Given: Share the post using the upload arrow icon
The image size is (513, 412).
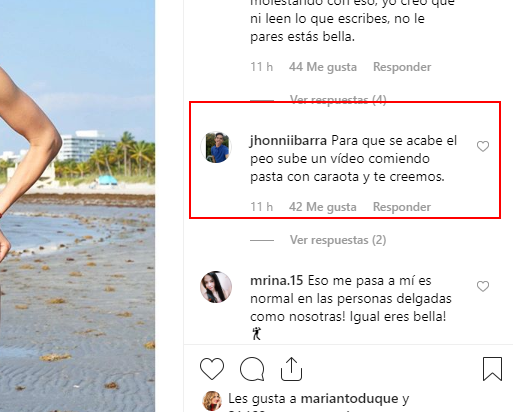Looking at the screenshot, I should pos(292,369).
